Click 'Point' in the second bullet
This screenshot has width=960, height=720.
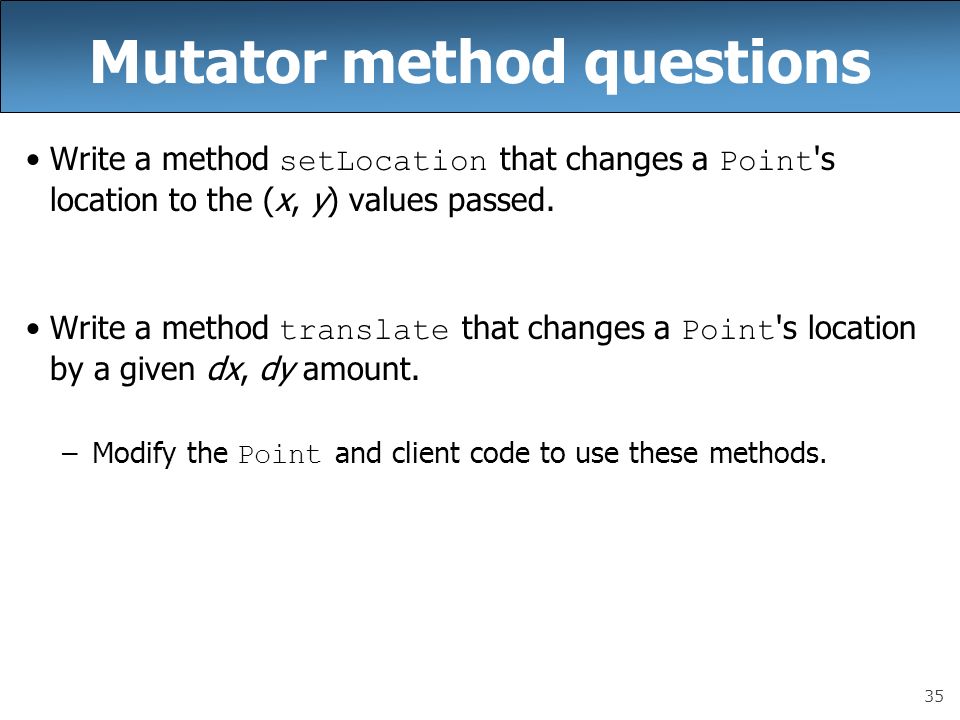click(x=729, y=330)
